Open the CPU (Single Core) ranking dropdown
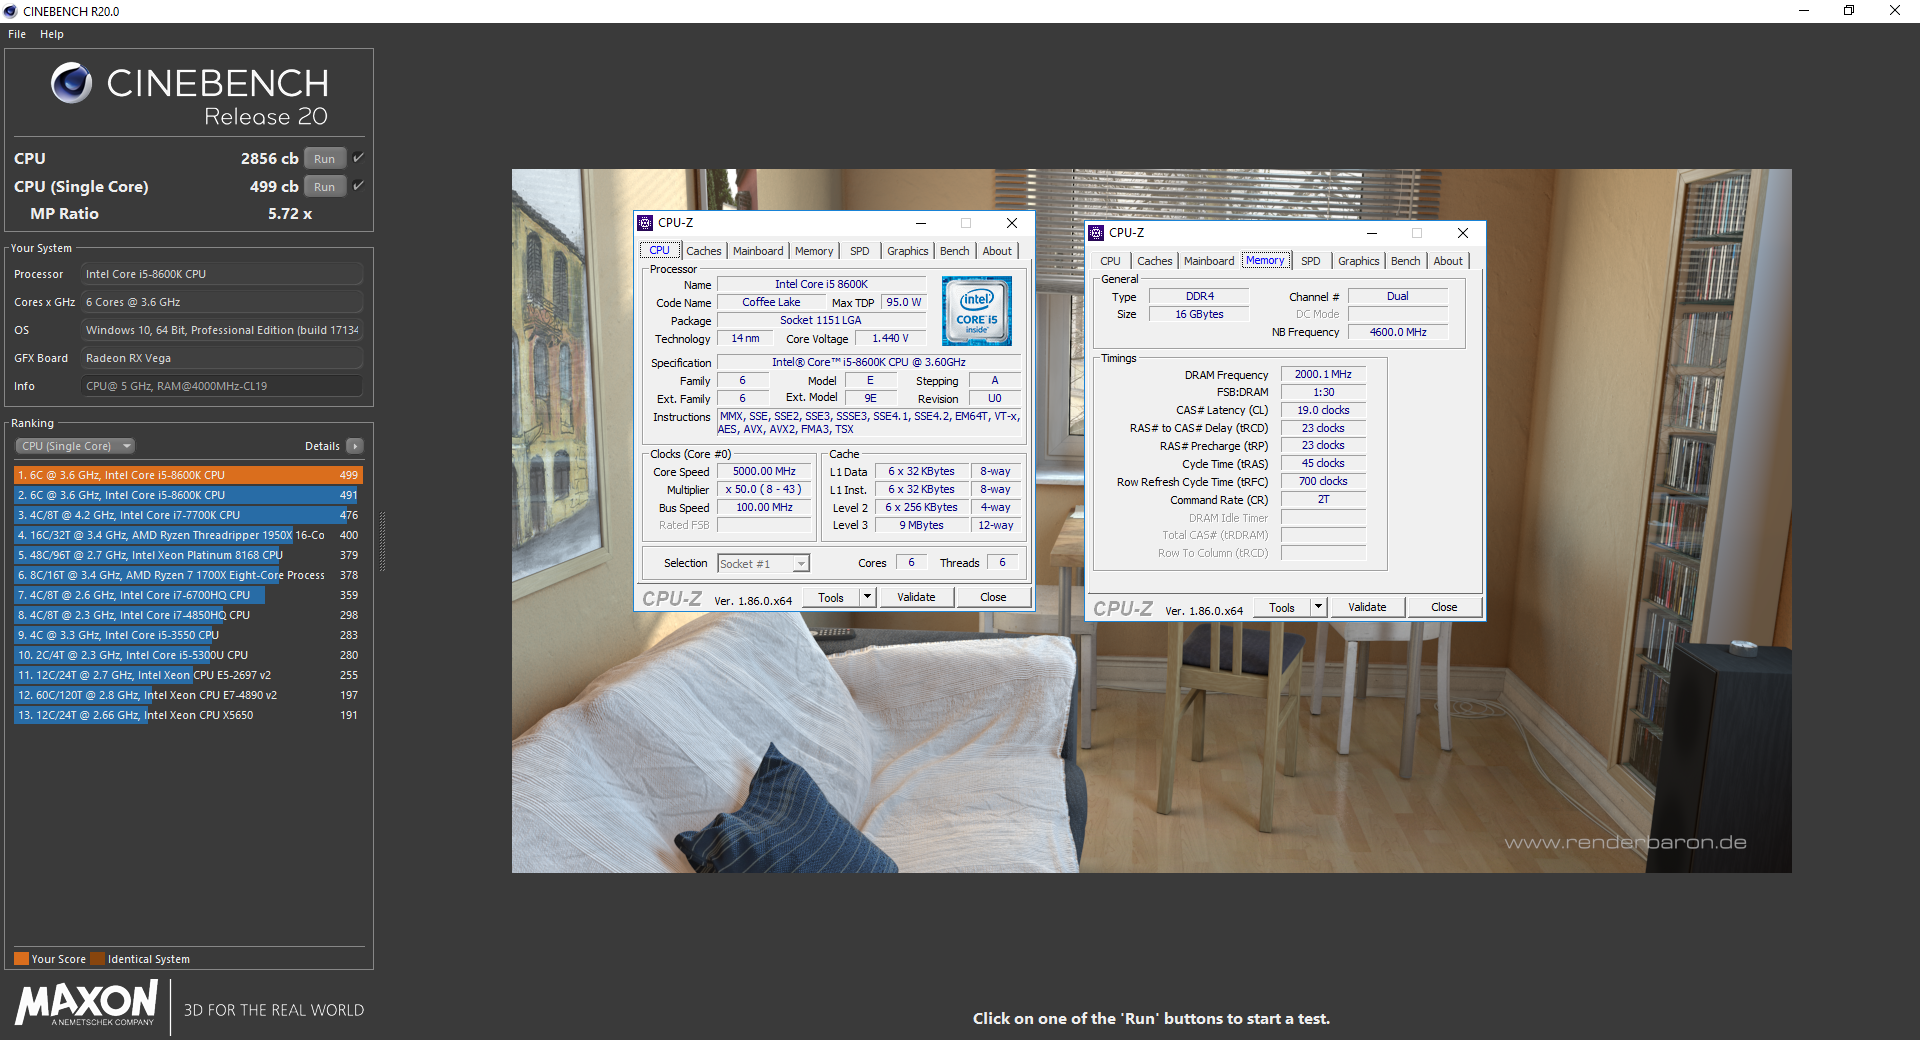 (75, 446)
